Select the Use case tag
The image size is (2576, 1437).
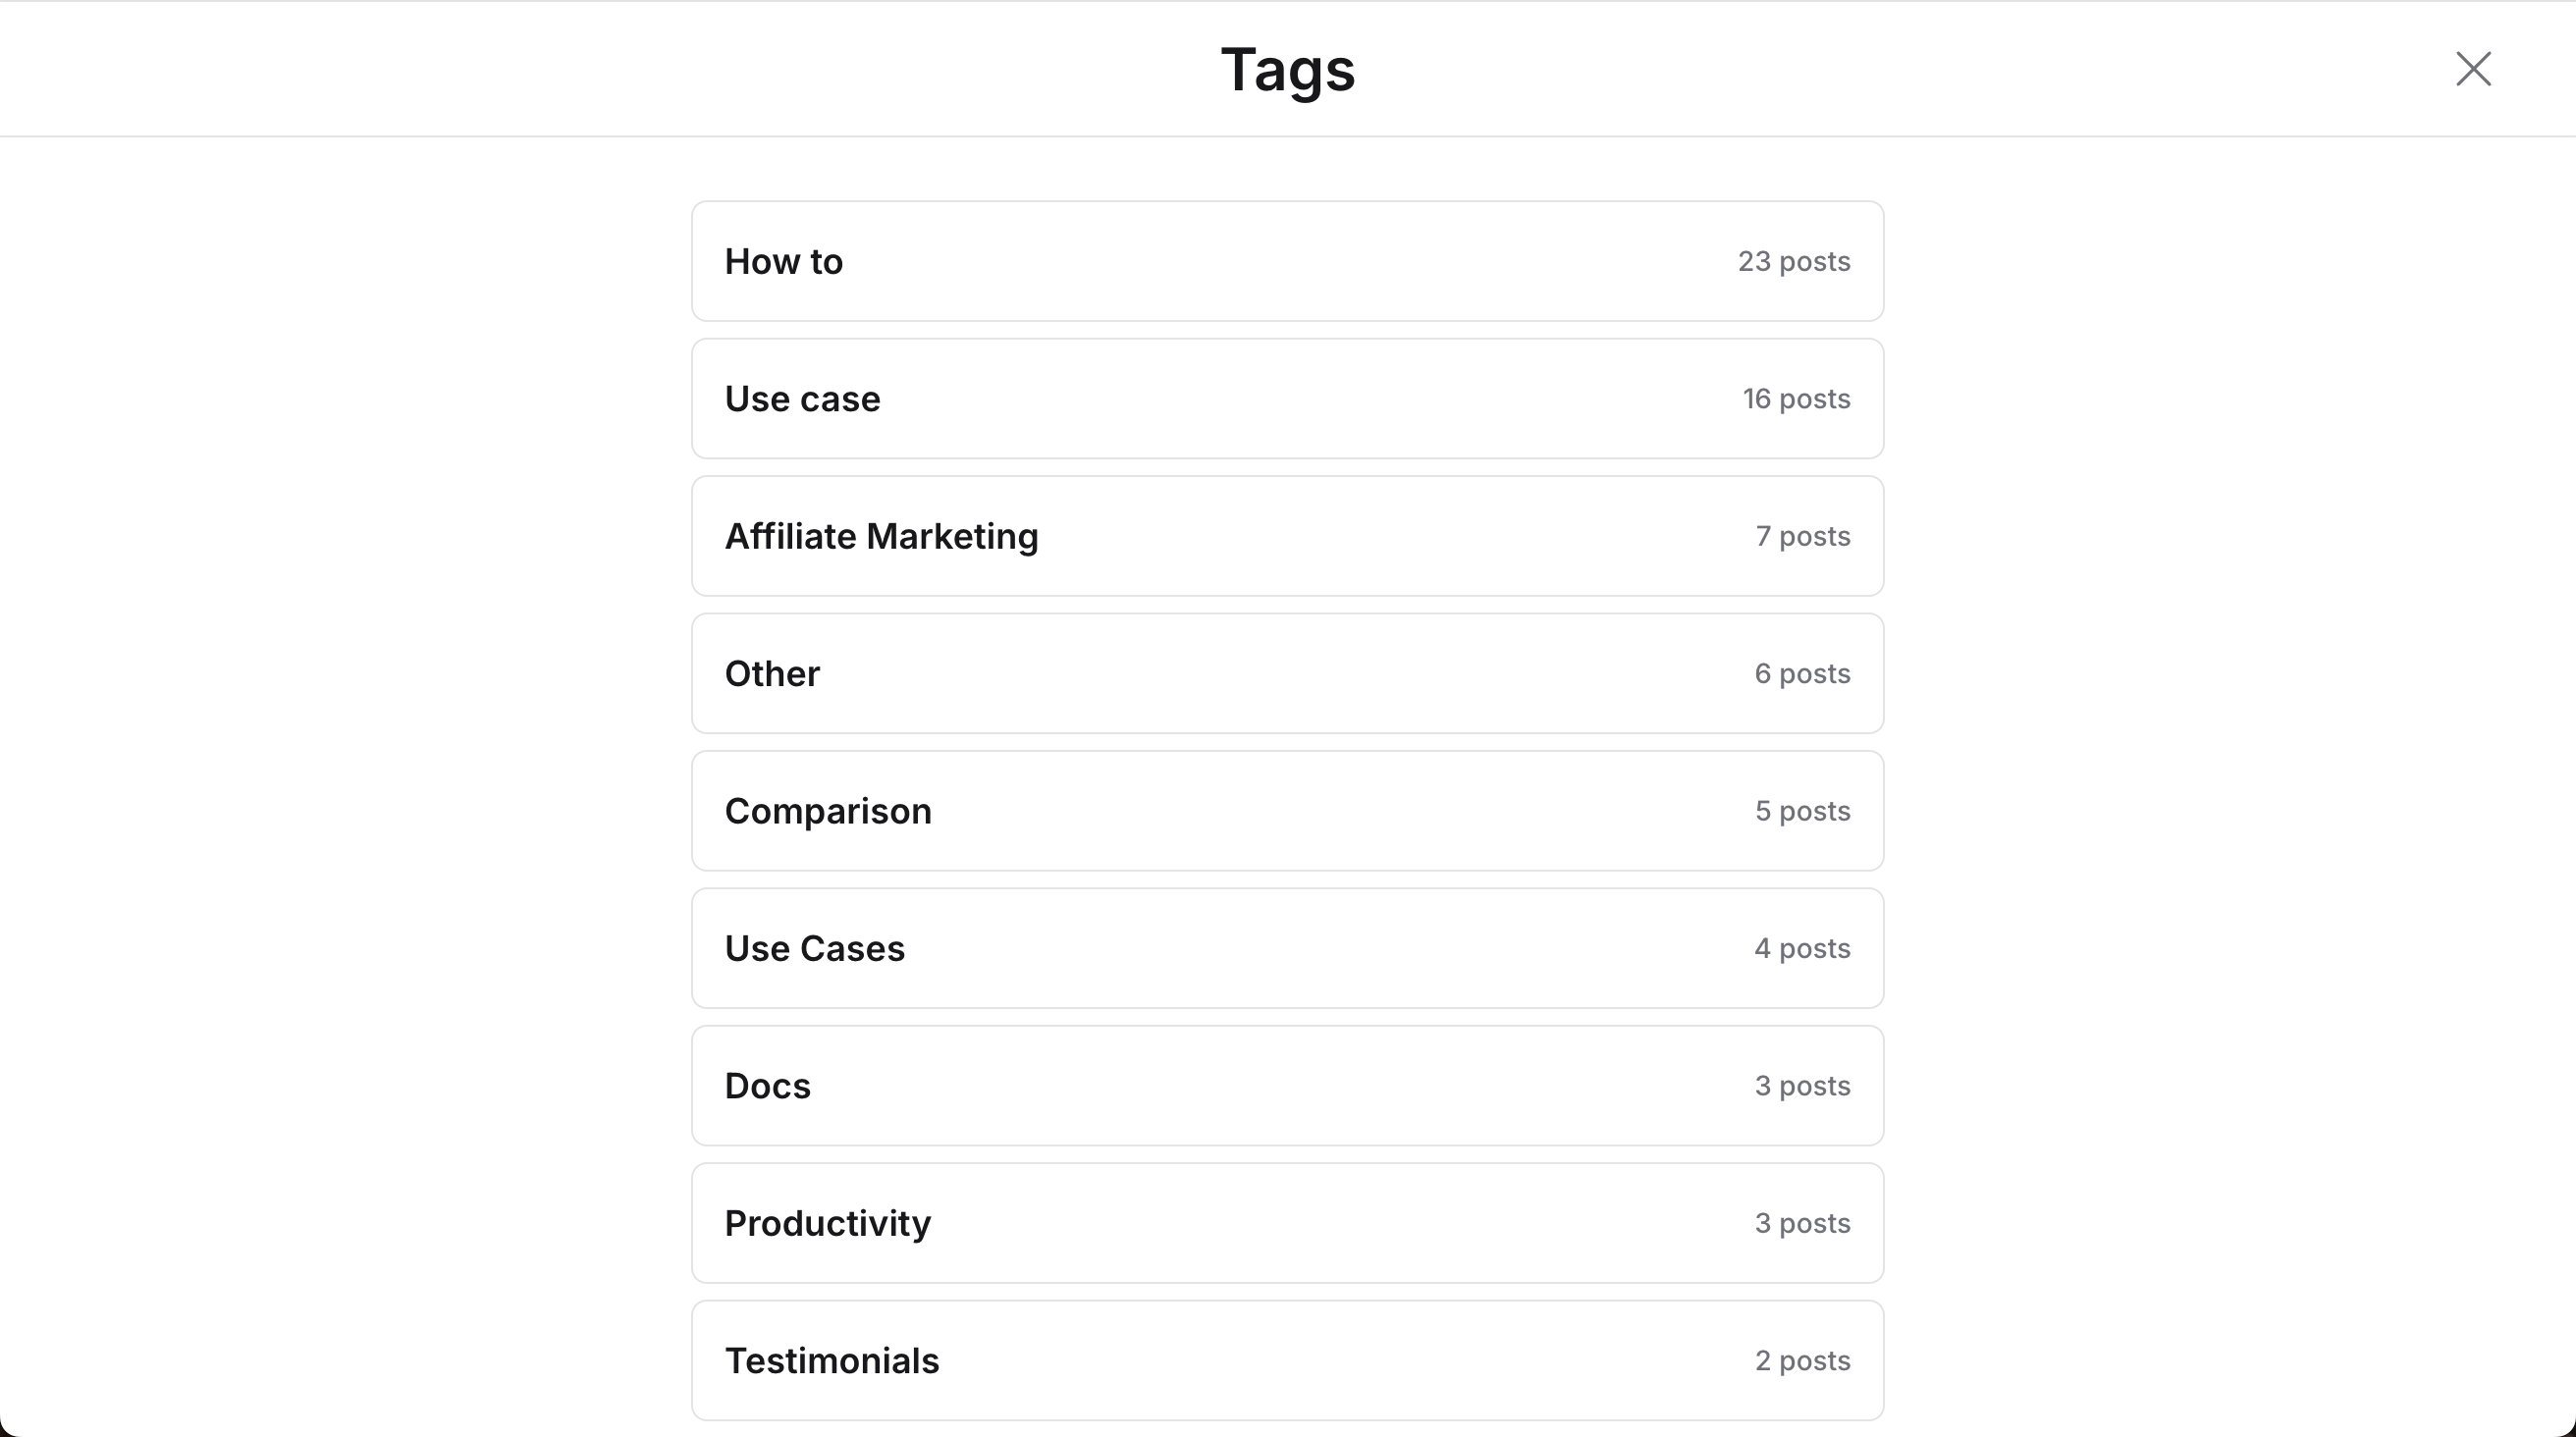(x=1287, y=398)
